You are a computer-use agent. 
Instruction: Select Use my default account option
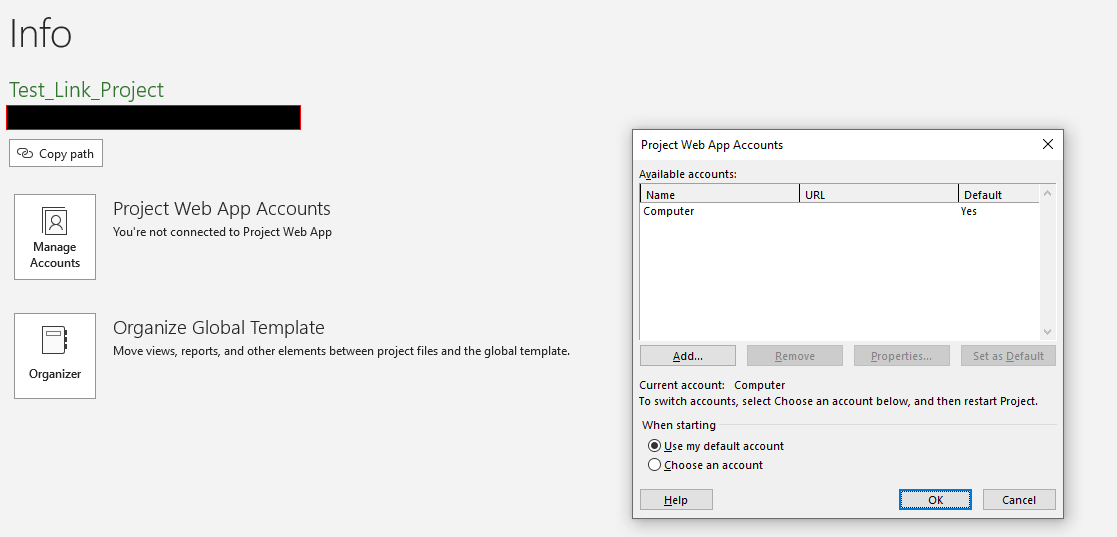point(716,446)
